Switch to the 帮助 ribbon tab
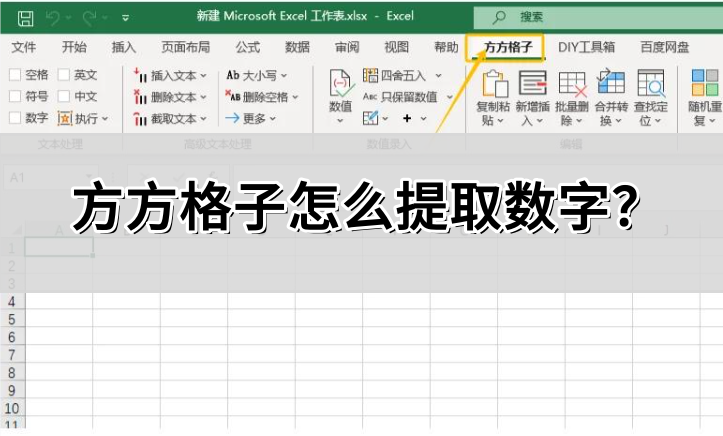The width and height of the screenshot is (723, 436). (x=446, y=47)
